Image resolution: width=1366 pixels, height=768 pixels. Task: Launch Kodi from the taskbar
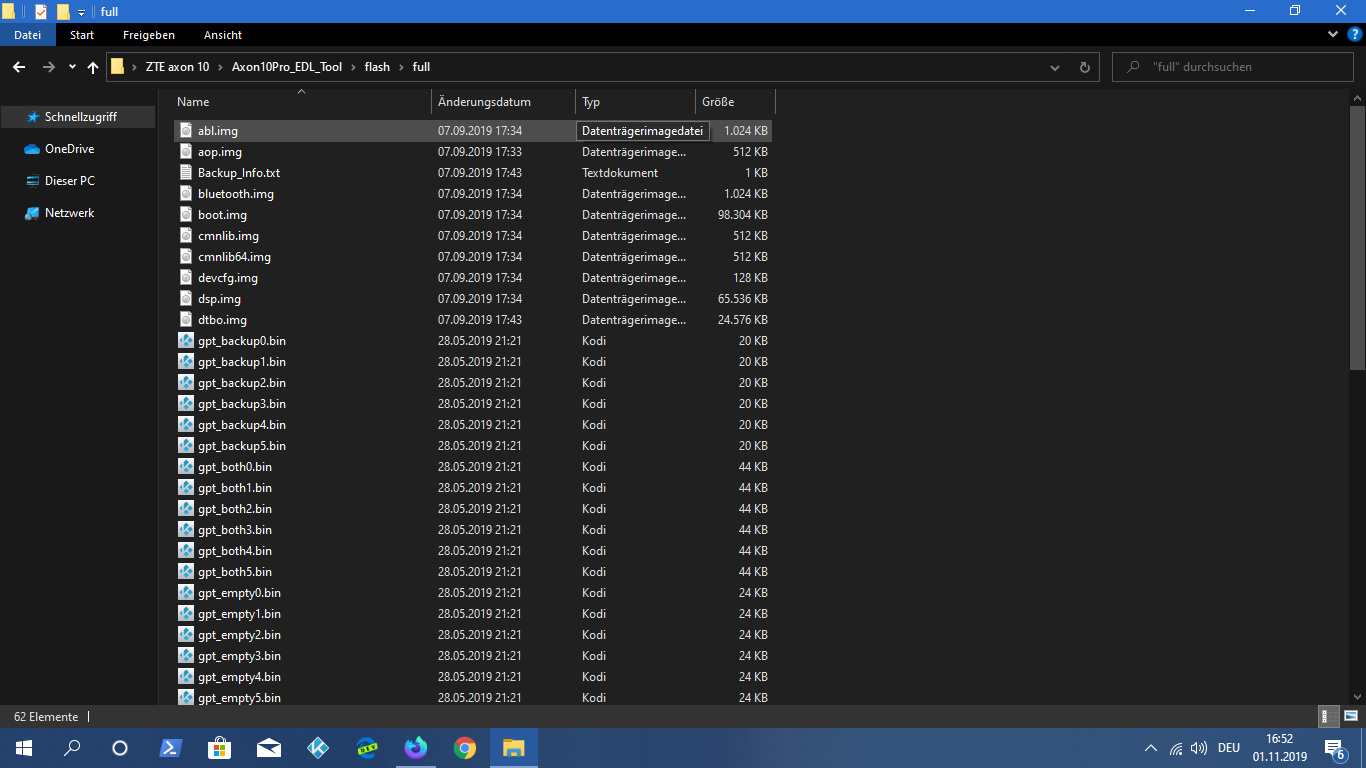(318, 748)
